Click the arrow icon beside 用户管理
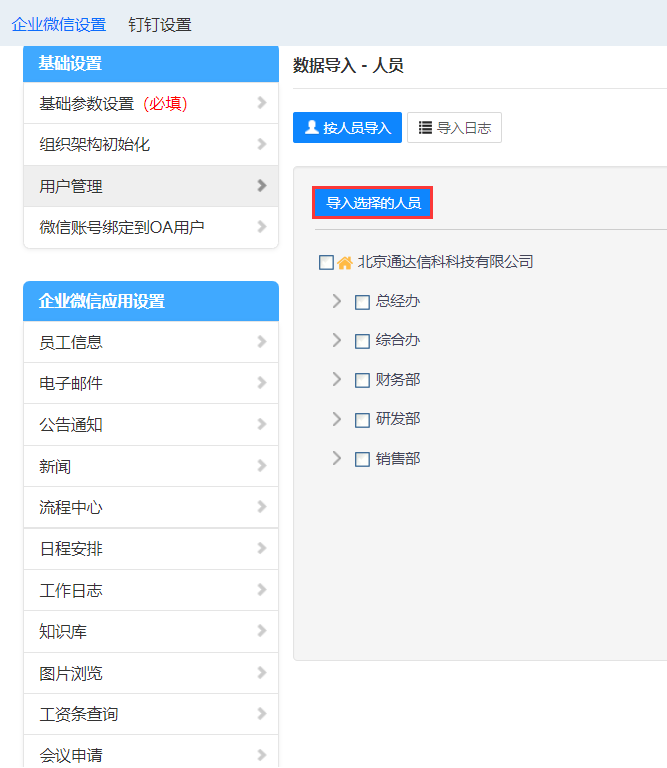 tap(262, 186)
